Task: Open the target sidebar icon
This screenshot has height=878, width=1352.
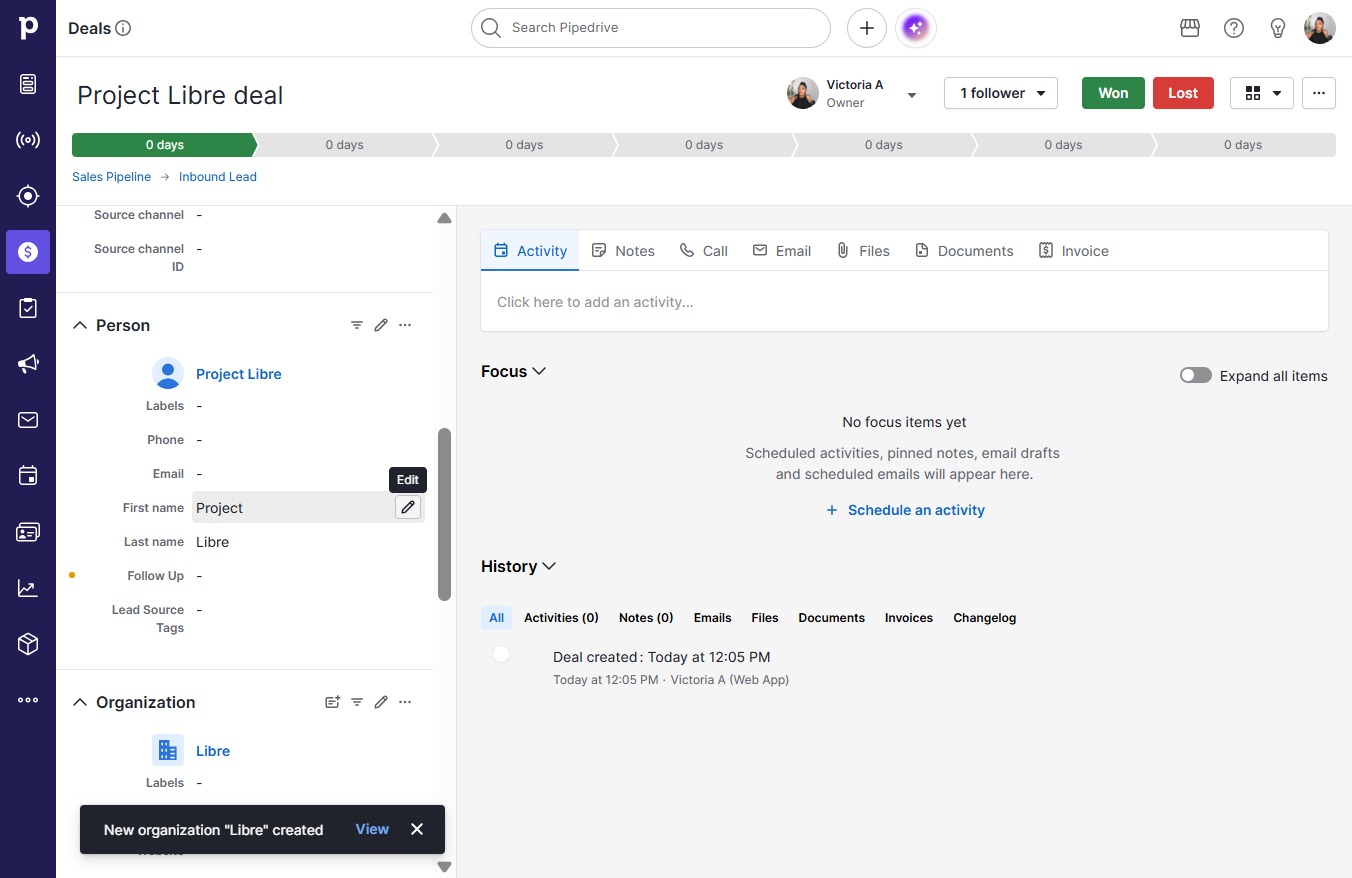Action: pyautogui.click(x=28, y=196)
